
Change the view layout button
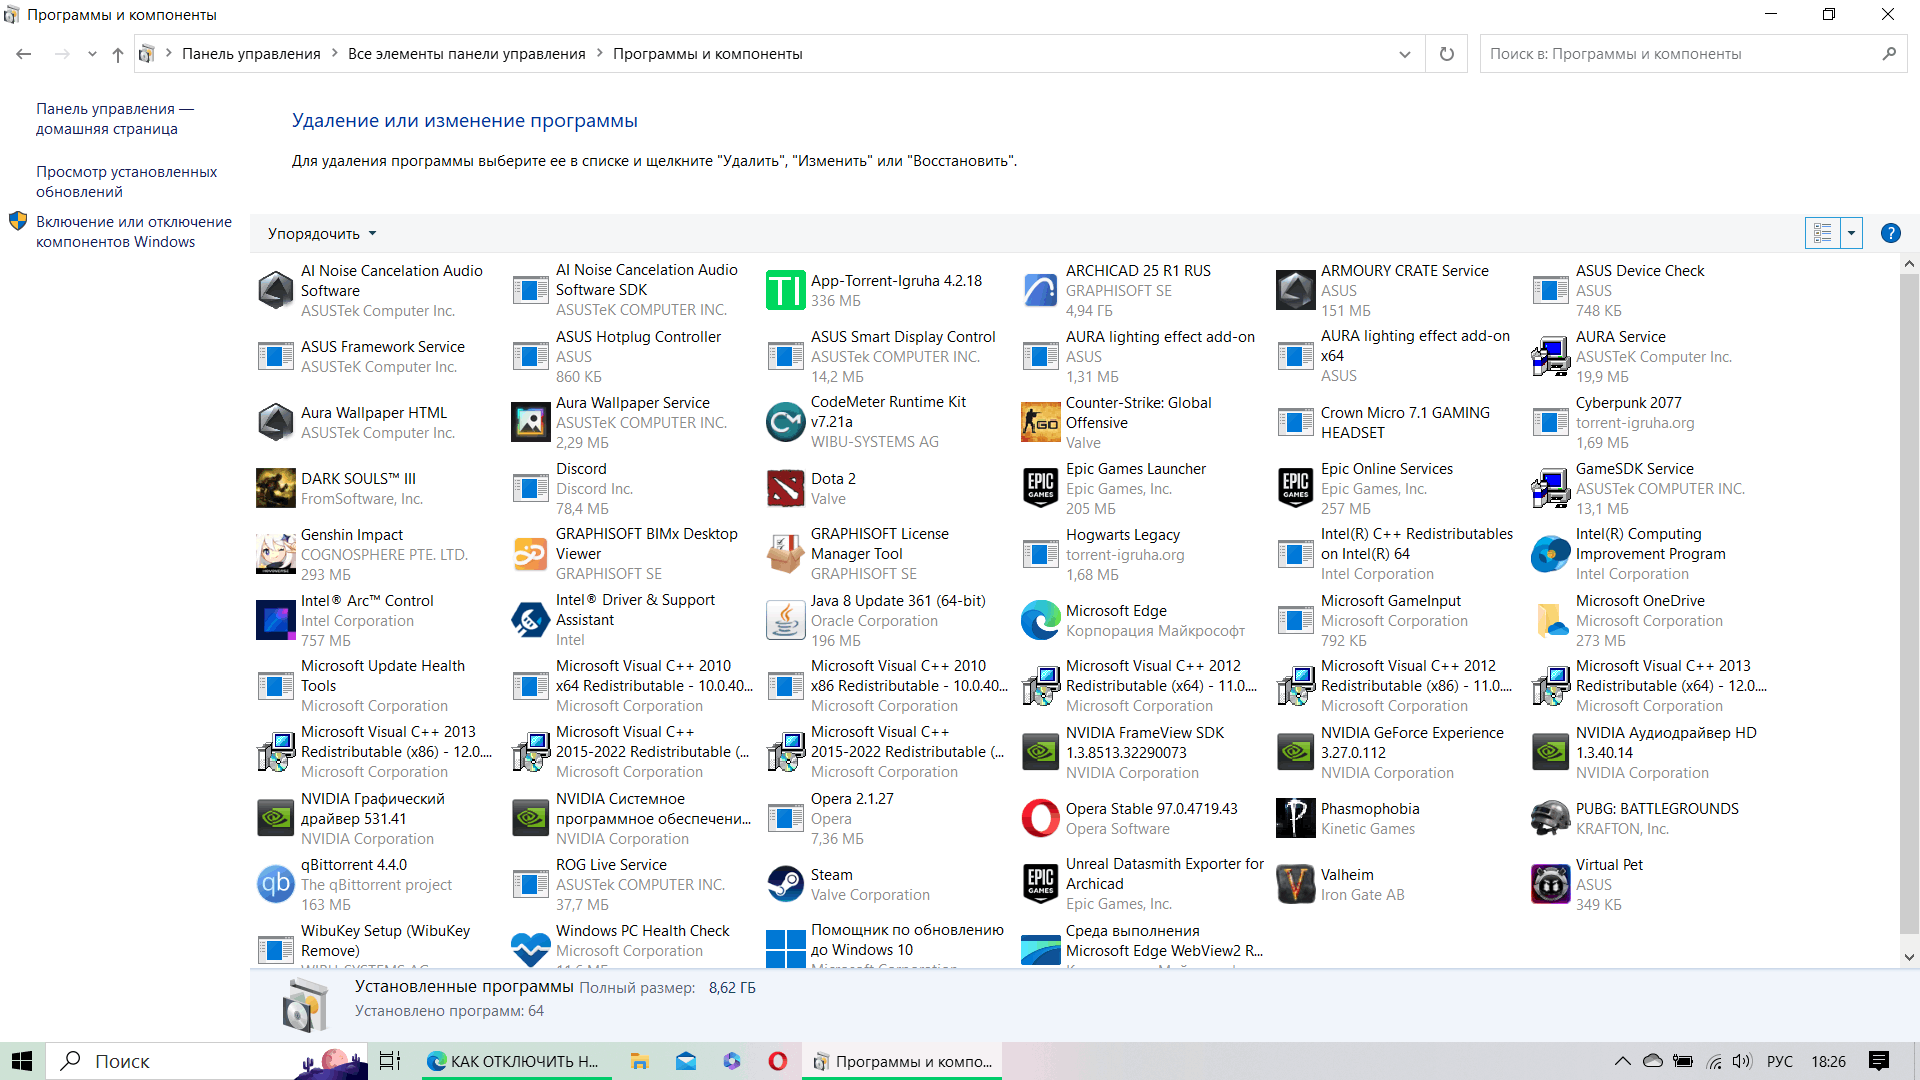coord(1822,234)
